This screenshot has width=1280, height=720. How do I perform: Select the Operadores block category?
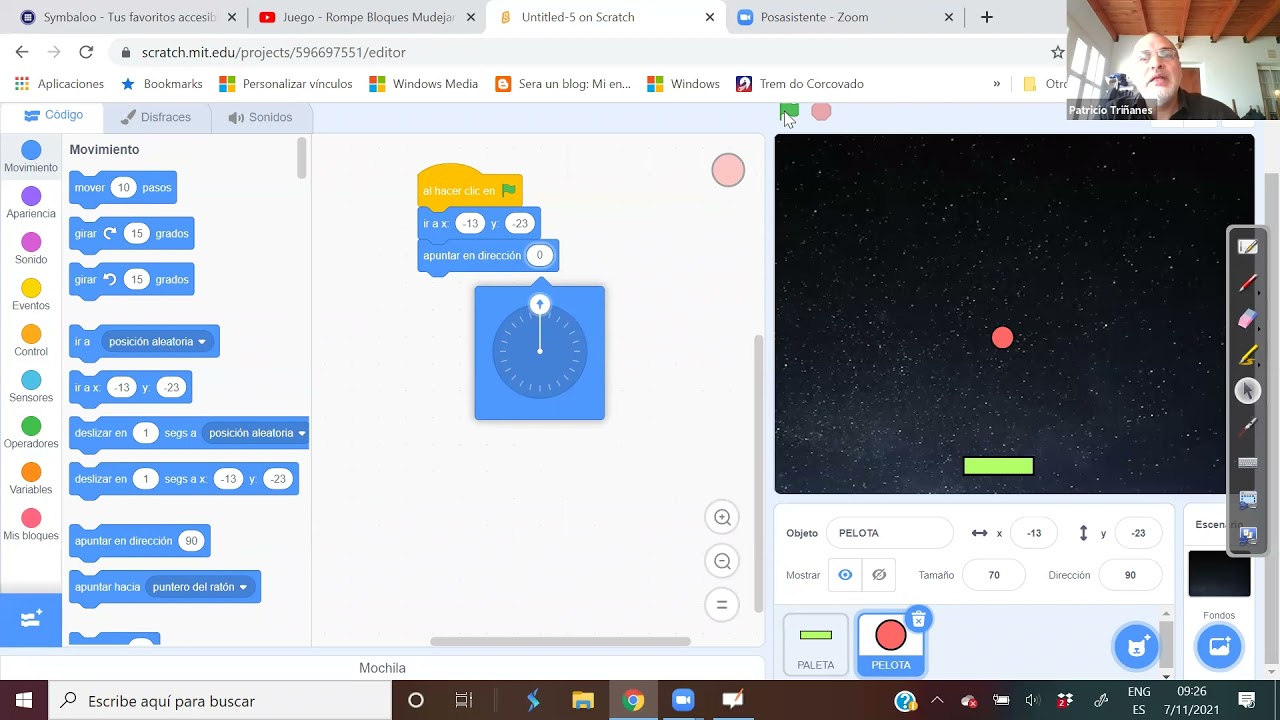pos(31,433)
